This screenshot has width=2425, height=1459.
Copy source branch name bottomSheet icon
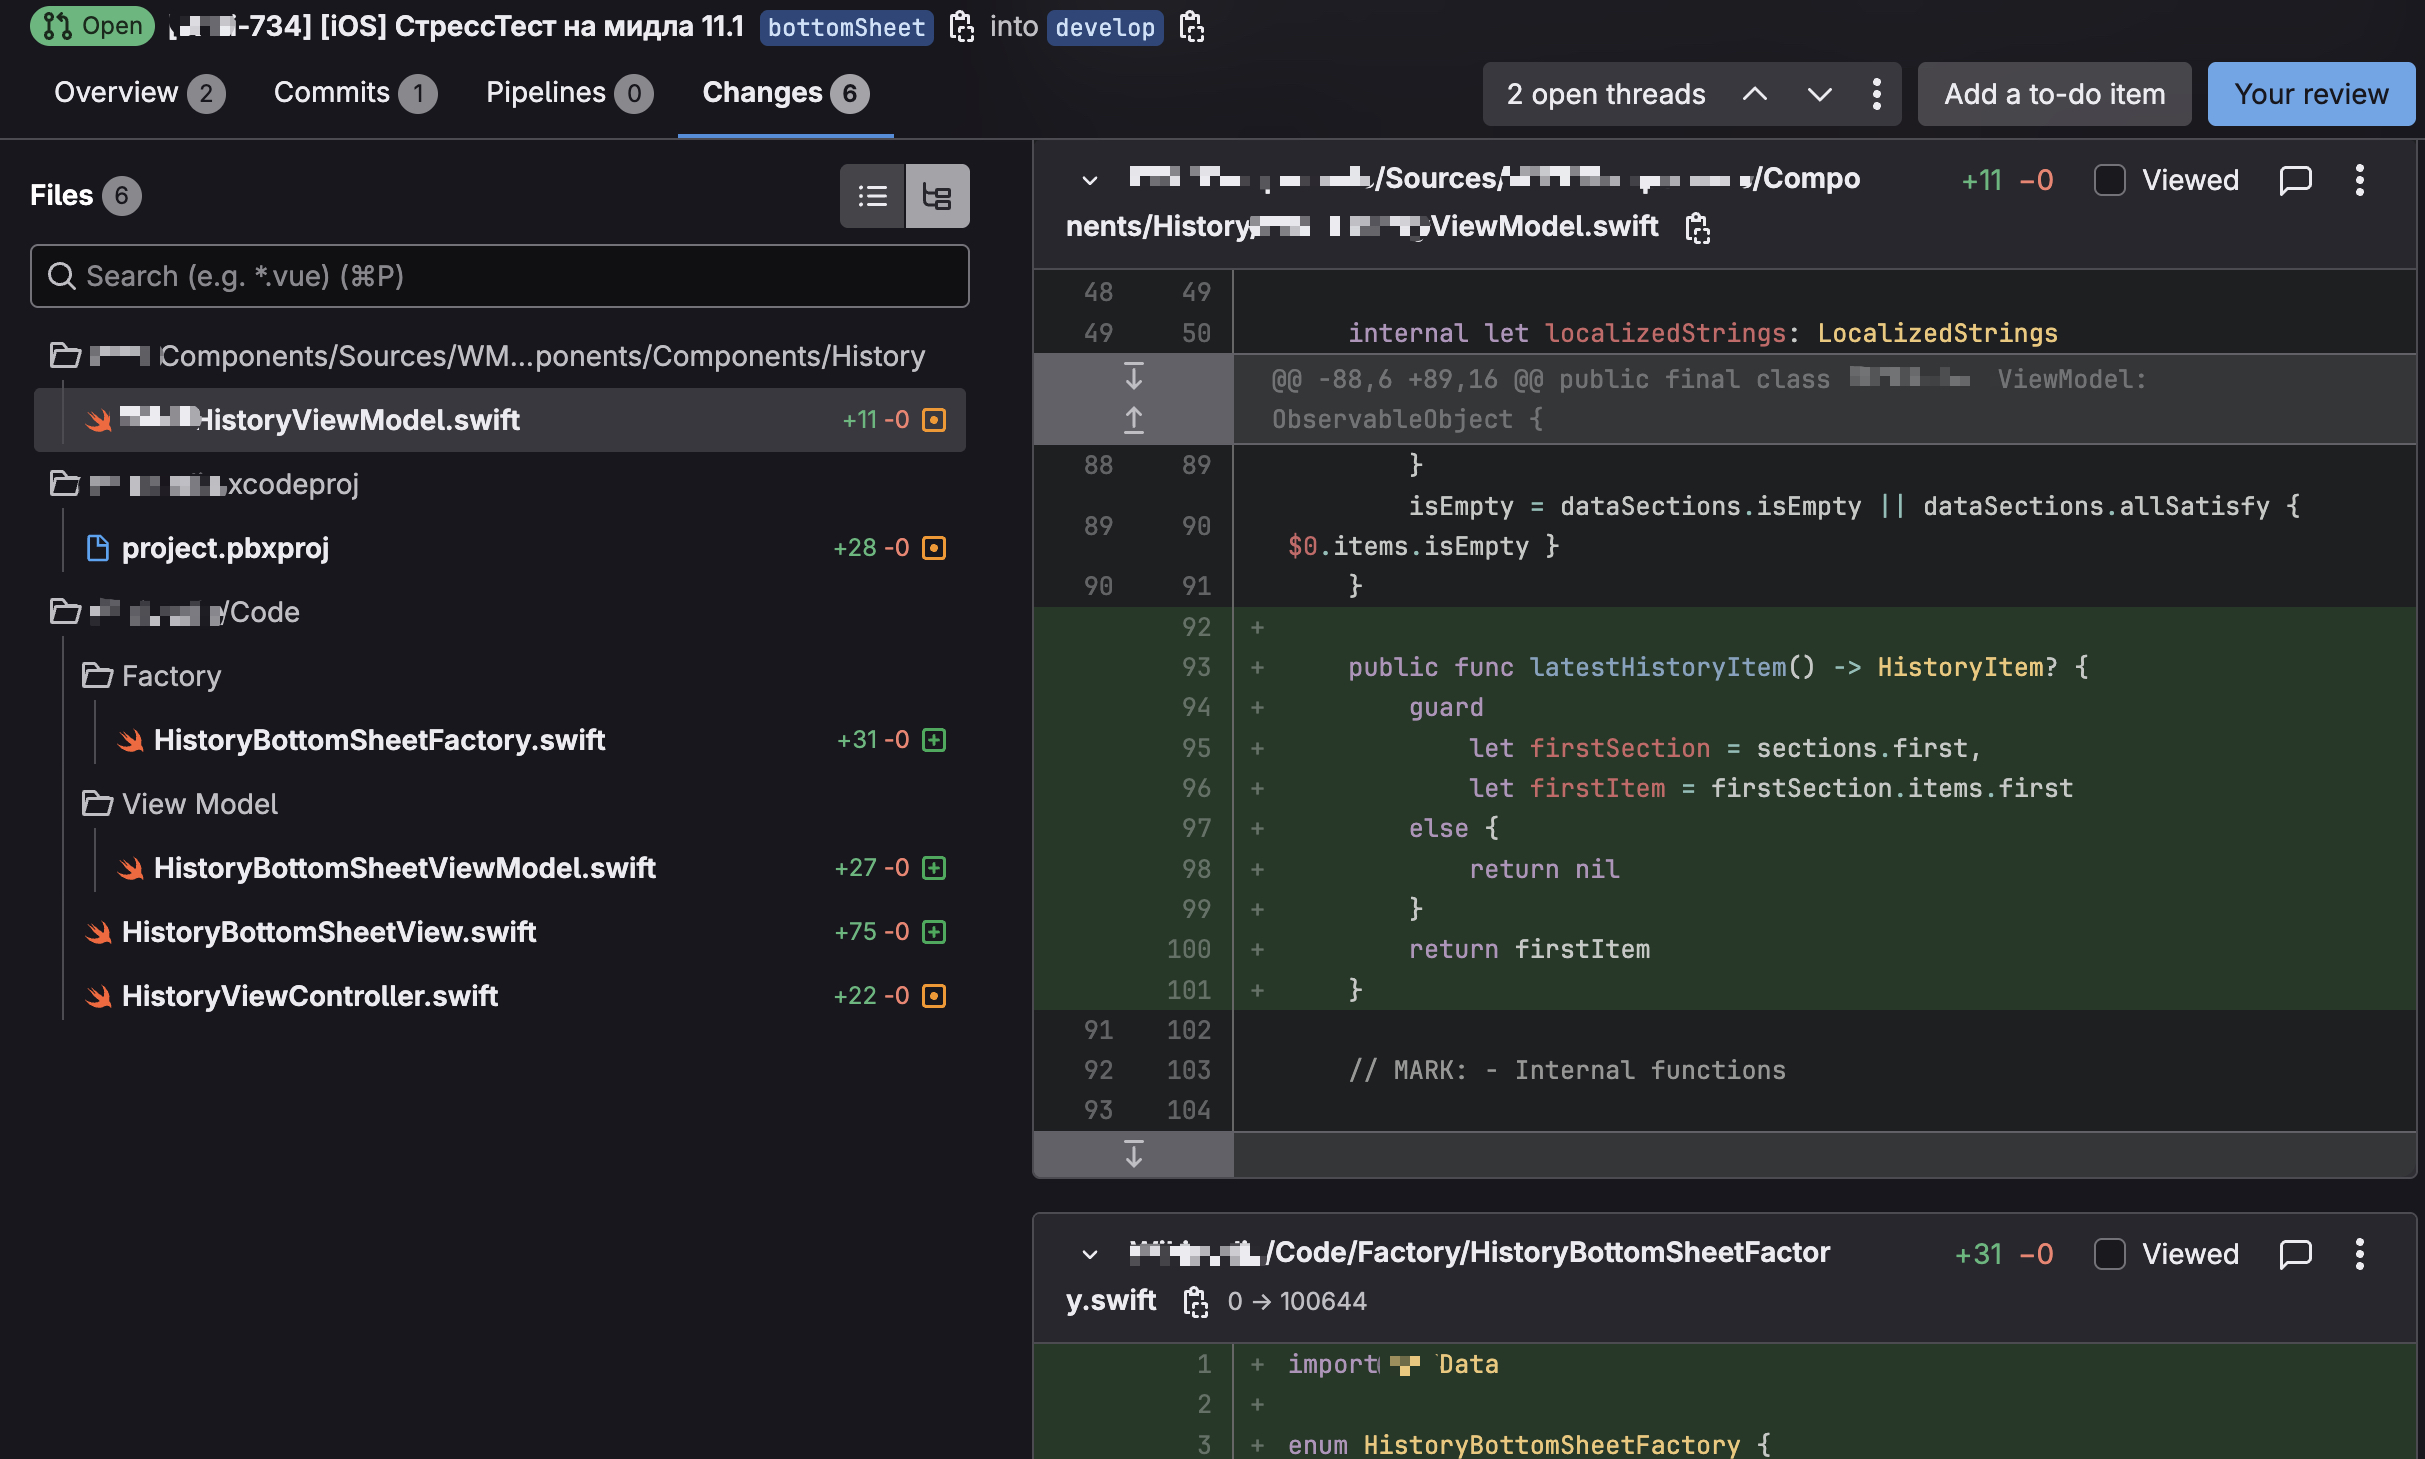point(961,27)
